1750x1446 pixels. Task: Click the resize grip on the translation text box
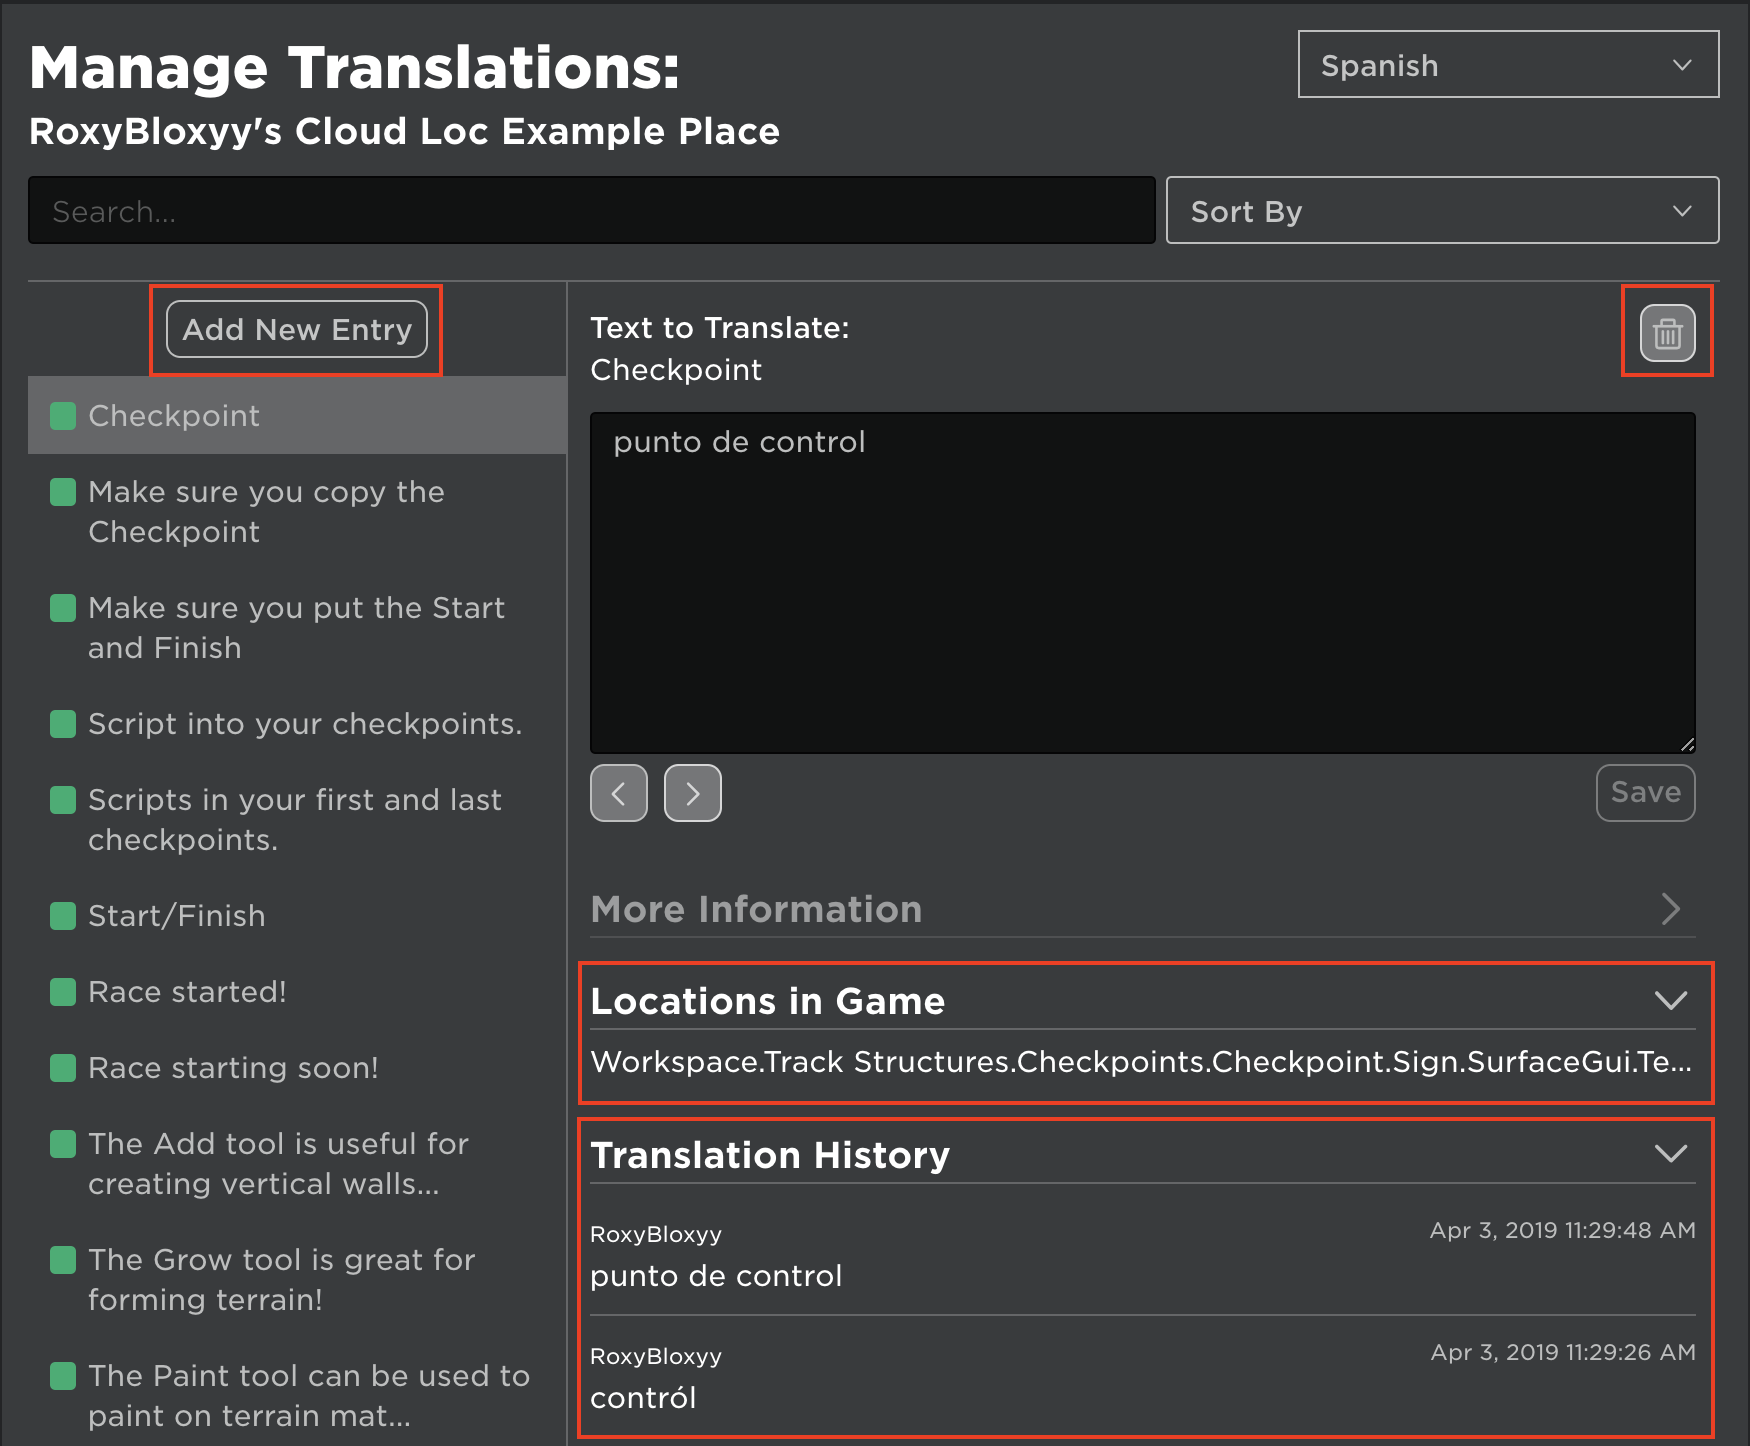click(1688, 745)
